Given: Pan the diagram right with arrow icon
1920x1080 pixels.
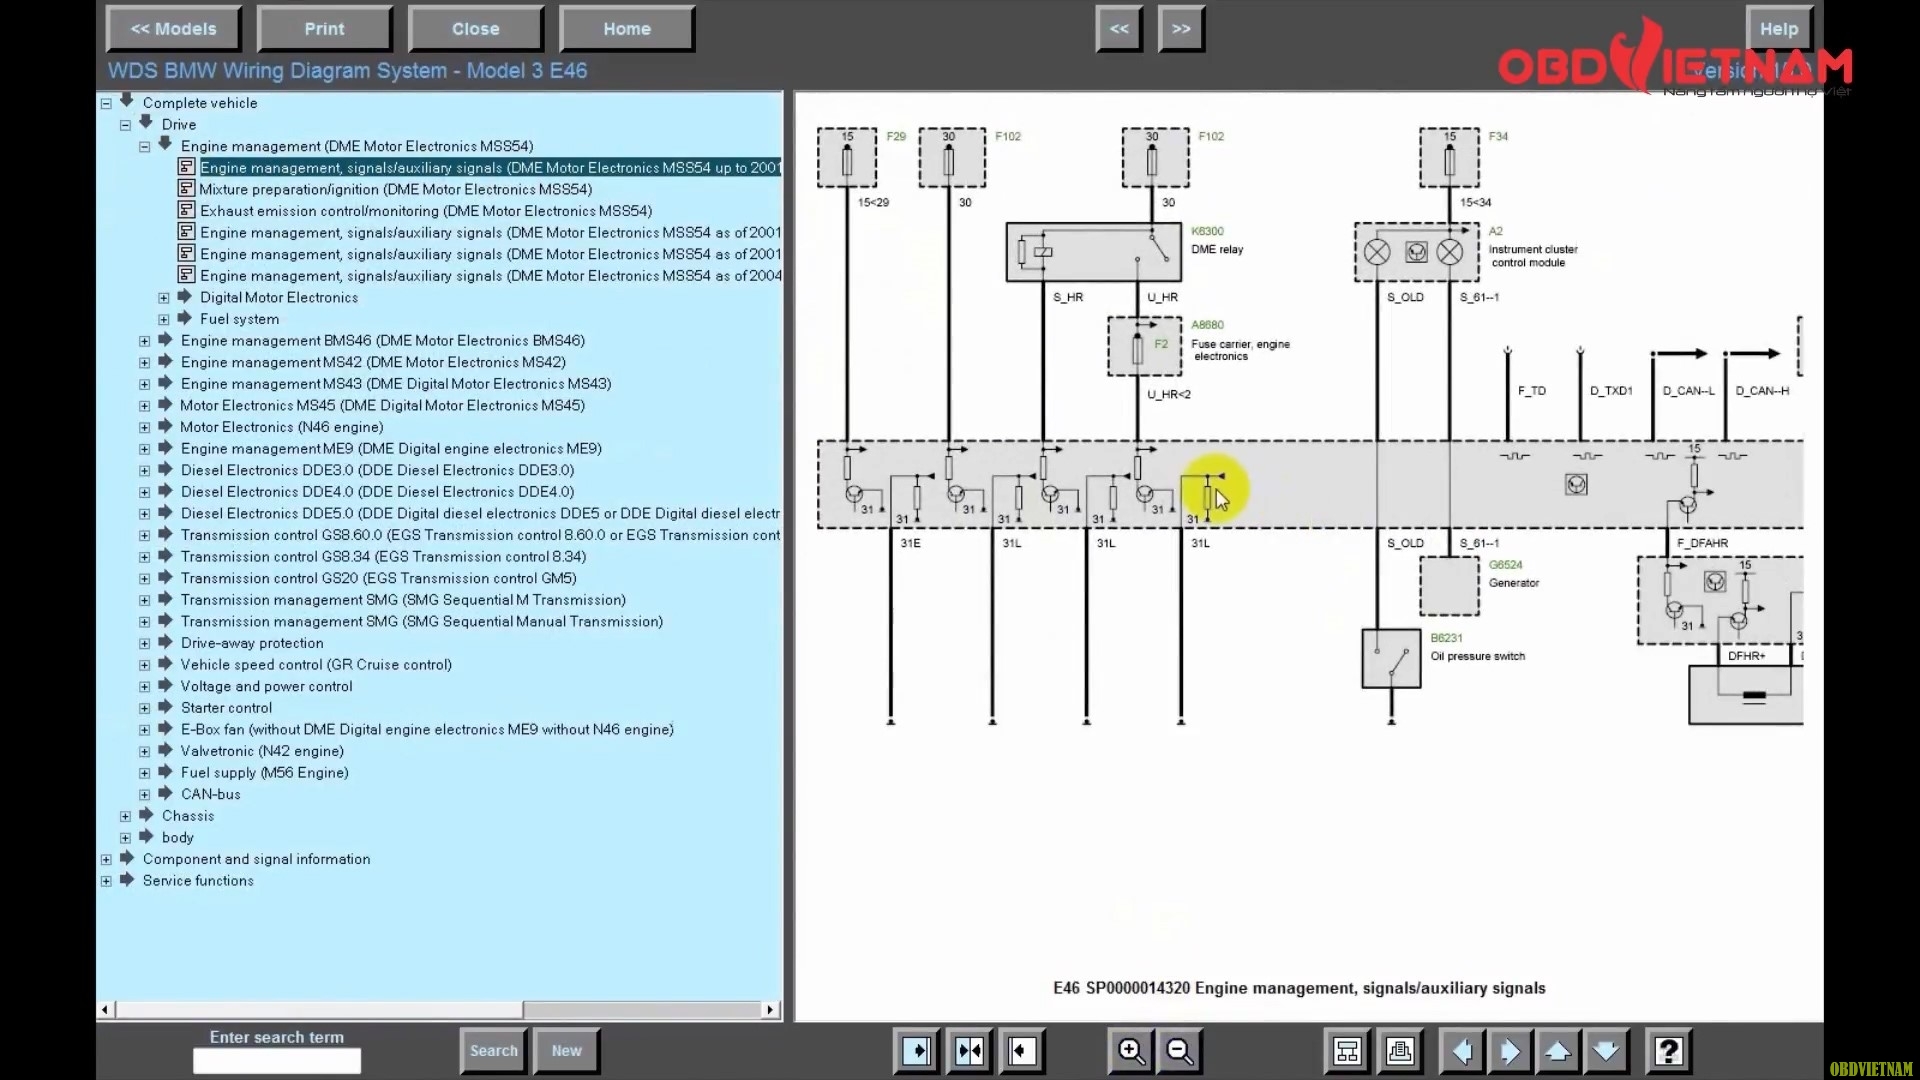Looking at the screenshot, I should tap(1510, 1051).
